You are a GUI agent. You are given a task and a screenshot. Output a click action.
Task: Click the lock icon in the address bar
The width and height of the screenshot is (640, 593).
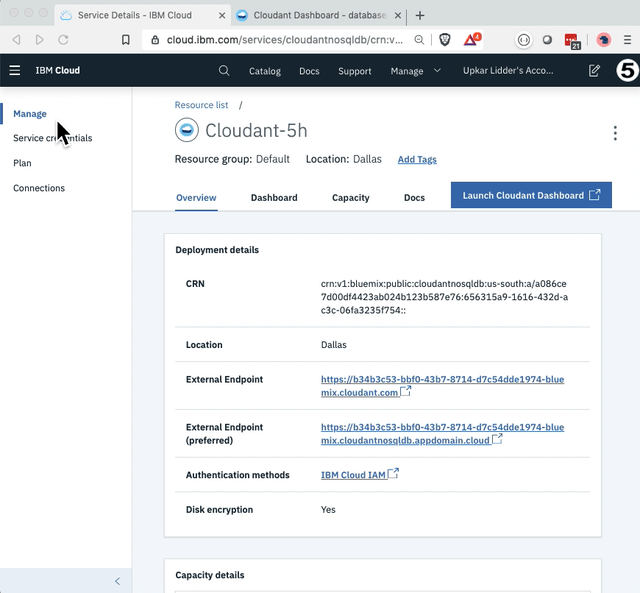[x=155, y=40]
